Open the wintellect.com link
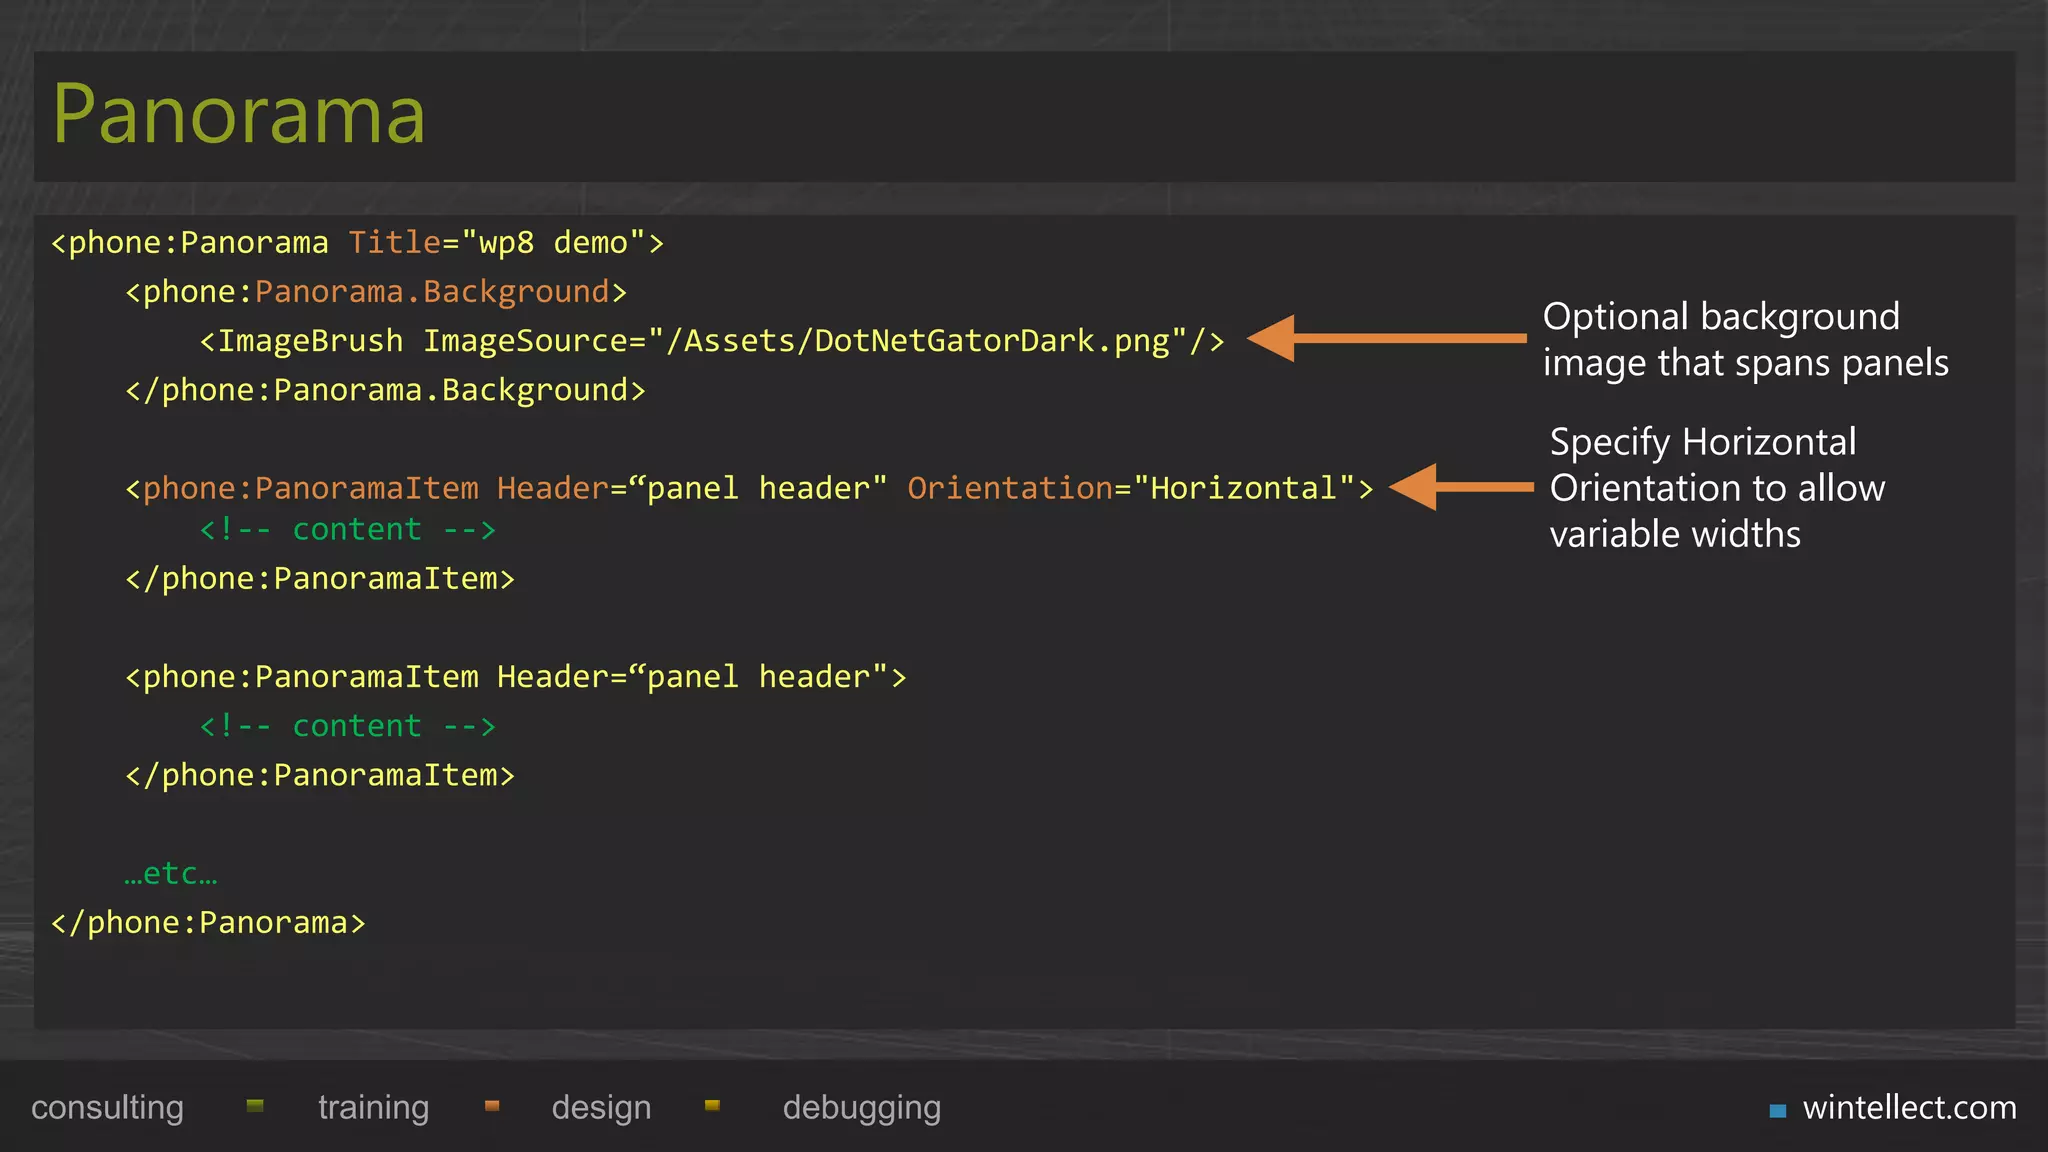The height and width of the screenshot is (1152, 2048). [1908, 1108]
